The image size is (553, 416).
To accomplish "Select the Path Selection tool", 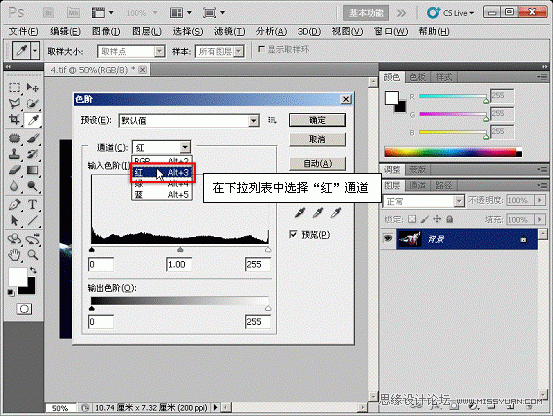I will click(14, 221).
